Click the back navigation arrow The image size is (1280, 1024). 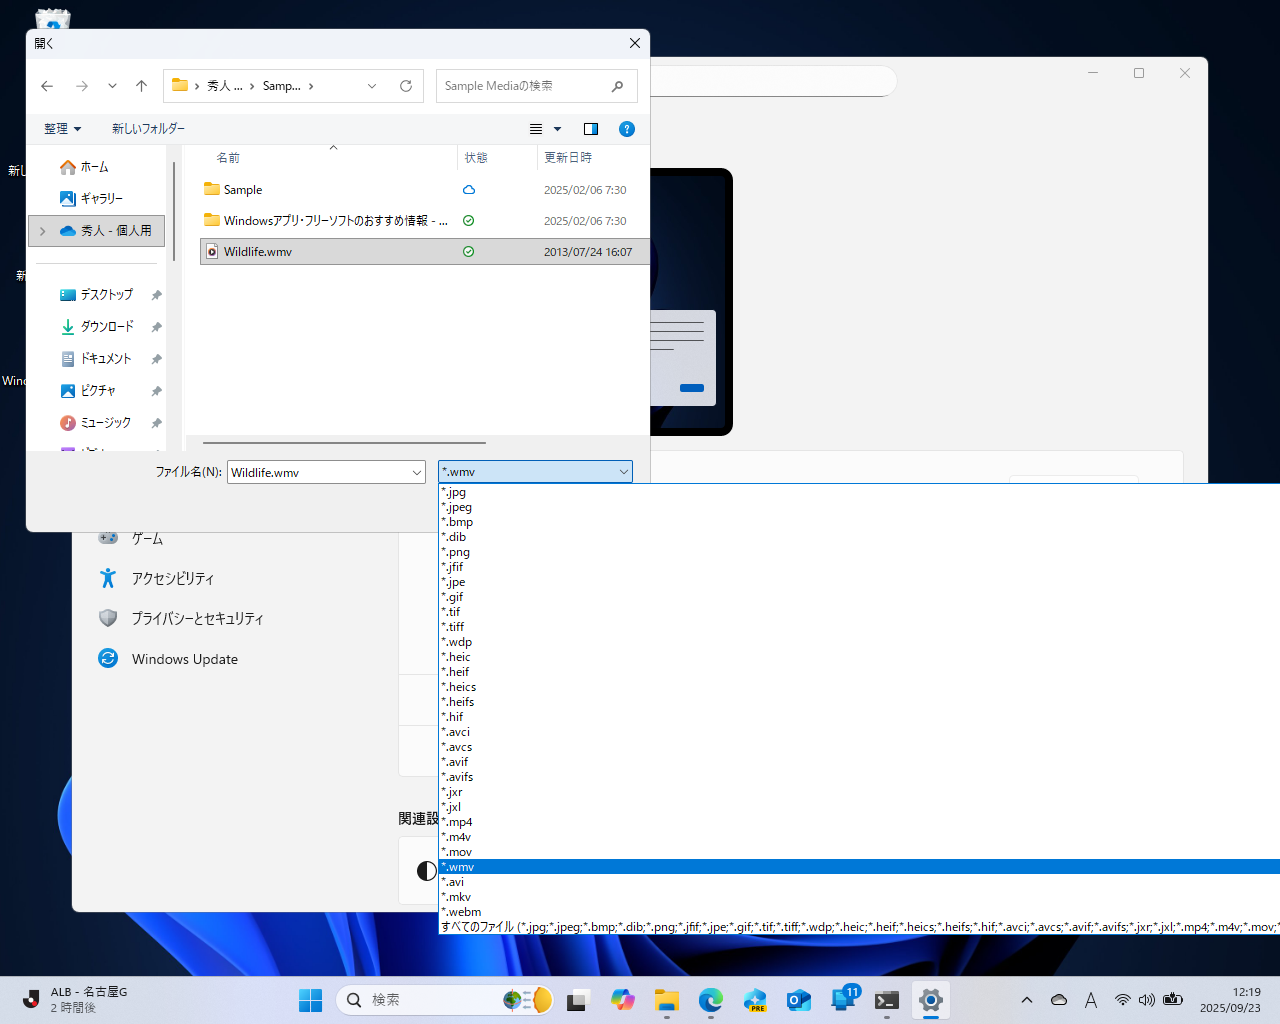pos(46,86)
